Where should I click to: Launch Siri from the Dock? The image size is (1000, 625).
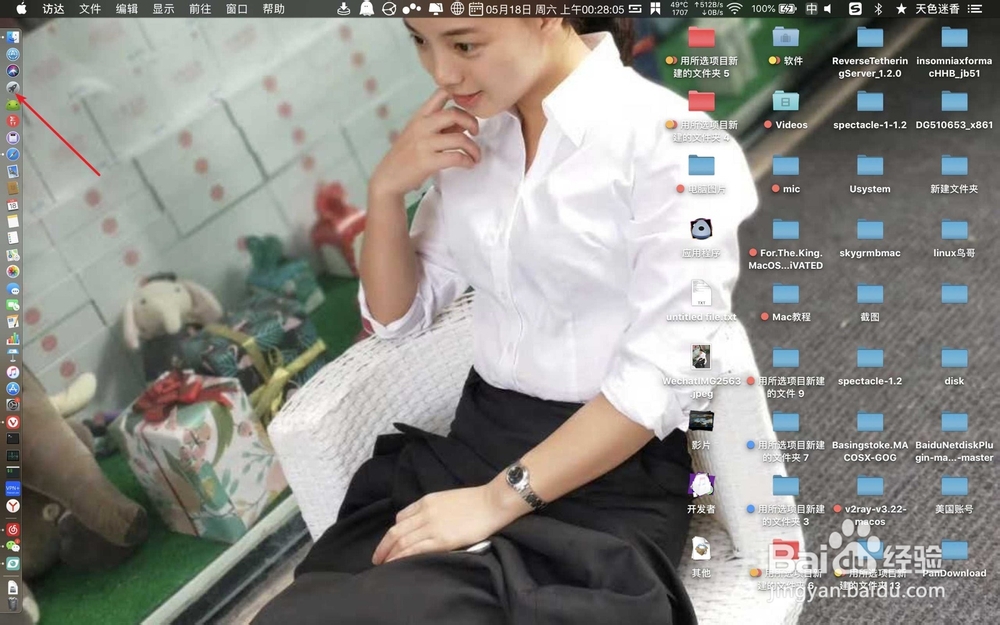12,71
